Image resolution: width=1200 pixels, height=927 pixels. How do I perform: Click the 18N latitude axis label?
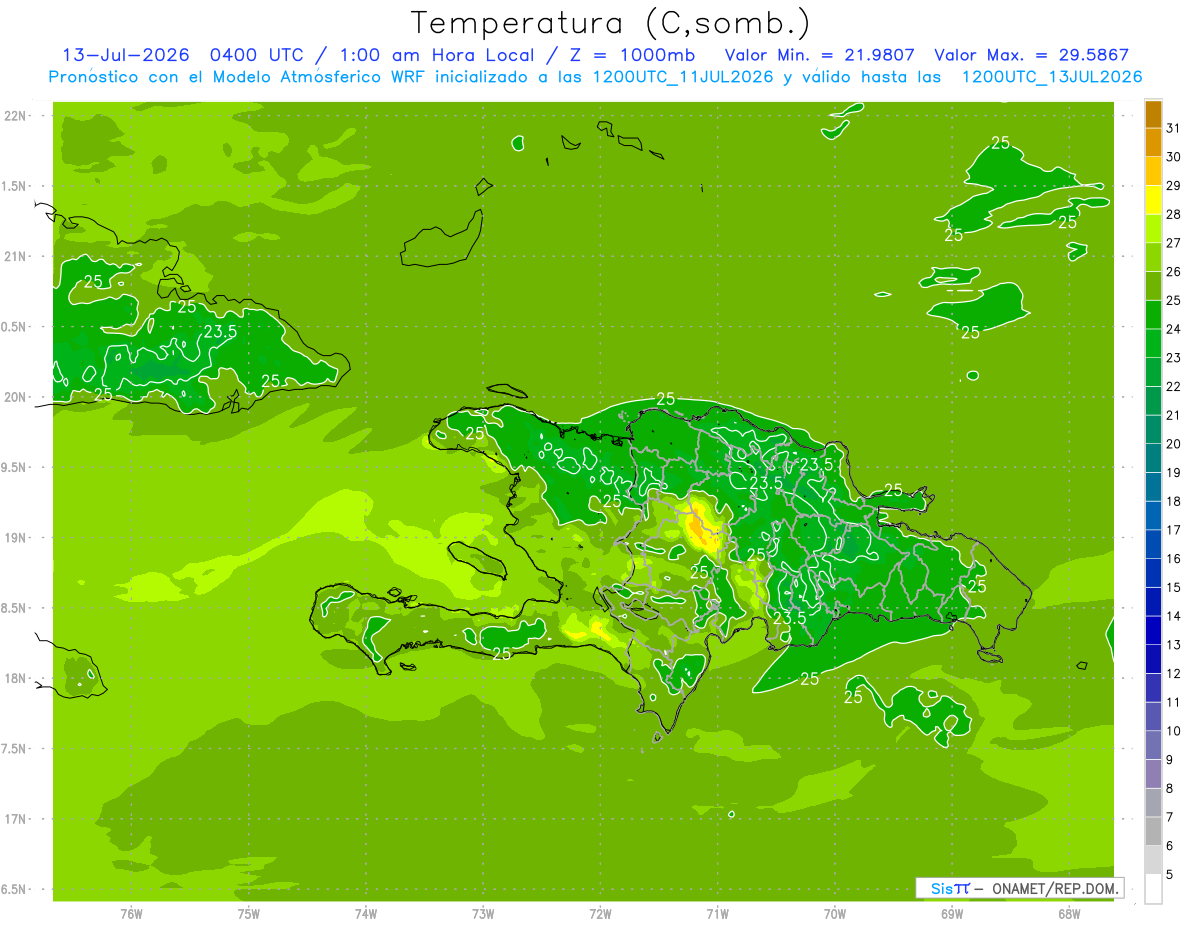15,678
